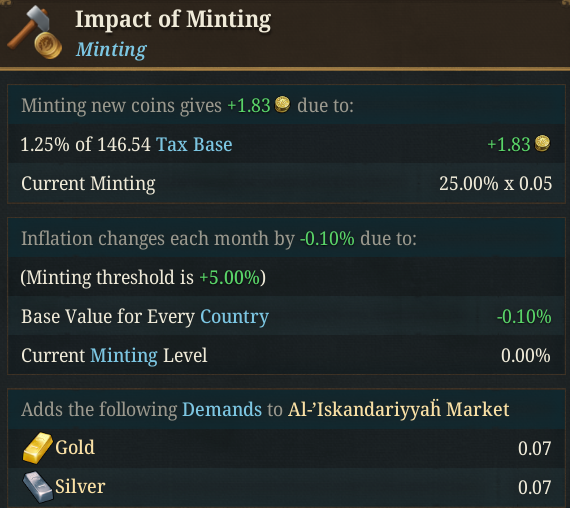Click the coin icon in Tax Base row
The height and width of the screenshot is (508, 570).
[x=542, y=143]
